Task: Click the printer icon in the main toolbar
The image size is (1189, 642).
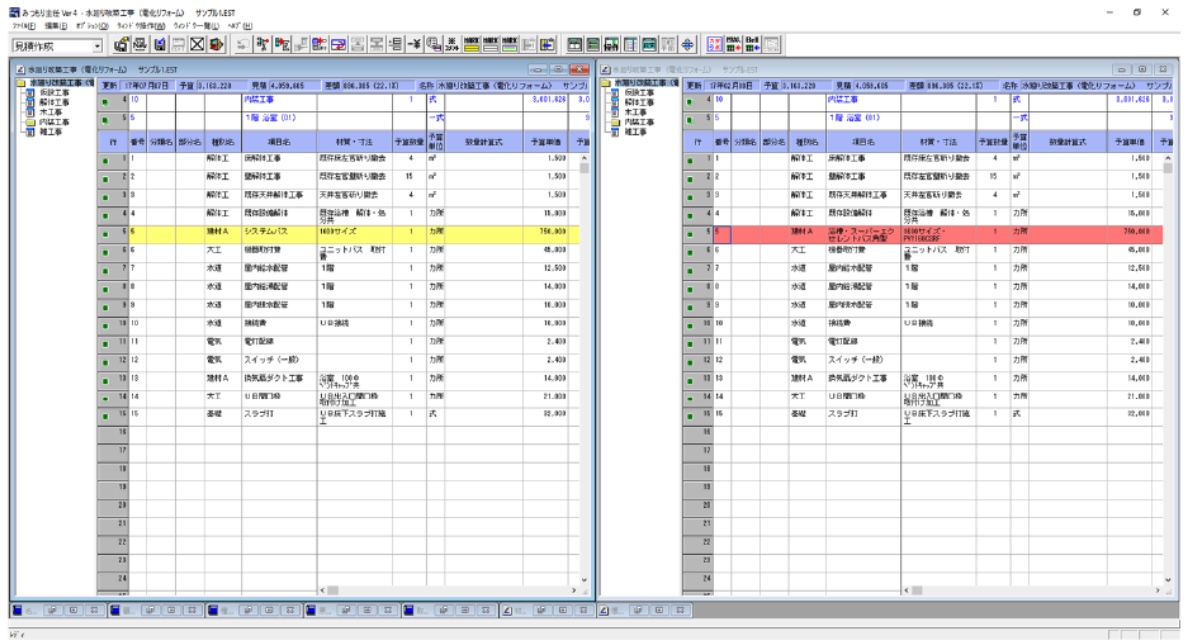Action: [x=140, y=45]
